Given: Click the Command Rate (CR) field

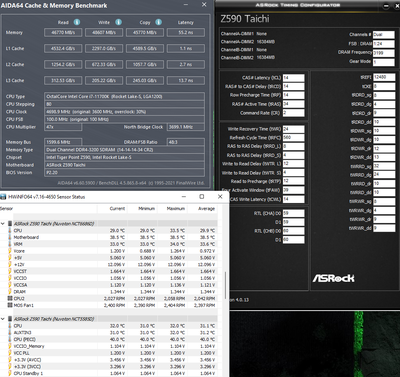Looking at the screenshot, I should (x=293, y=113).
